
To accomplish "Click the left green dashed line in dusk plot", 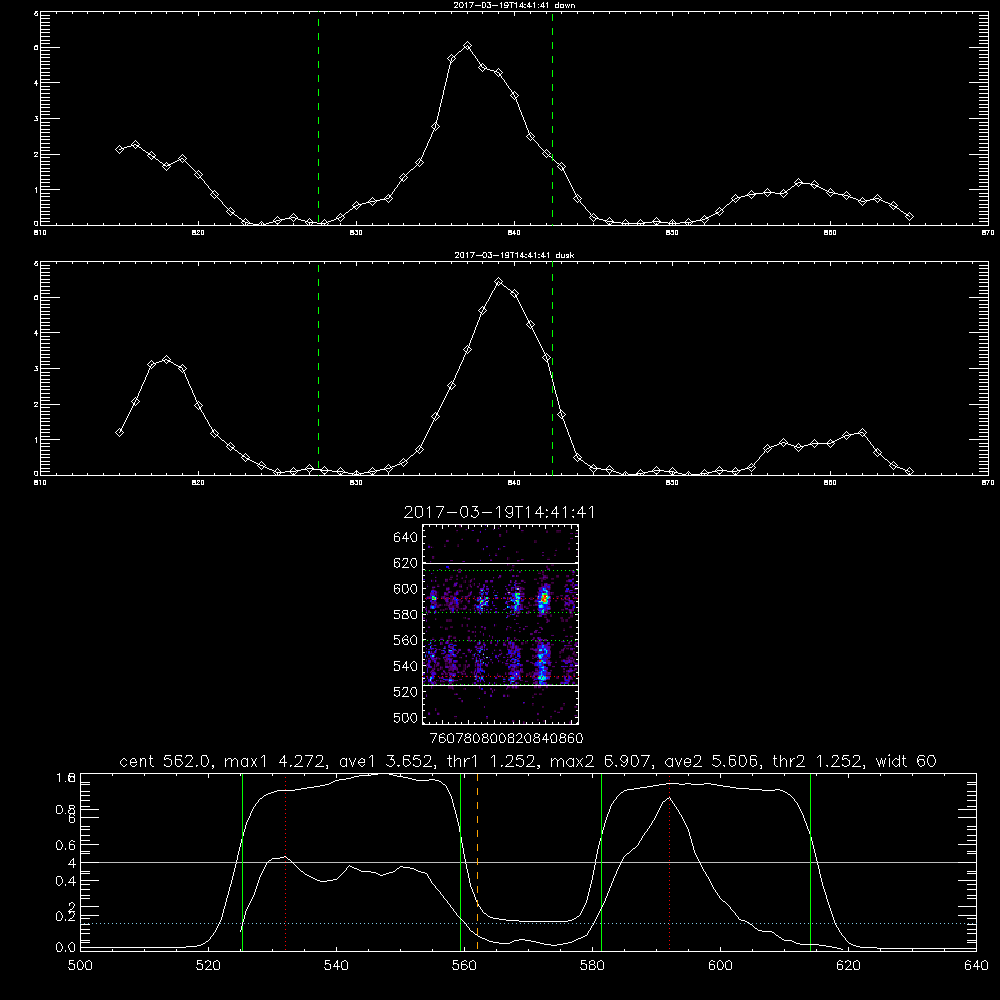I will coord(318,368).
